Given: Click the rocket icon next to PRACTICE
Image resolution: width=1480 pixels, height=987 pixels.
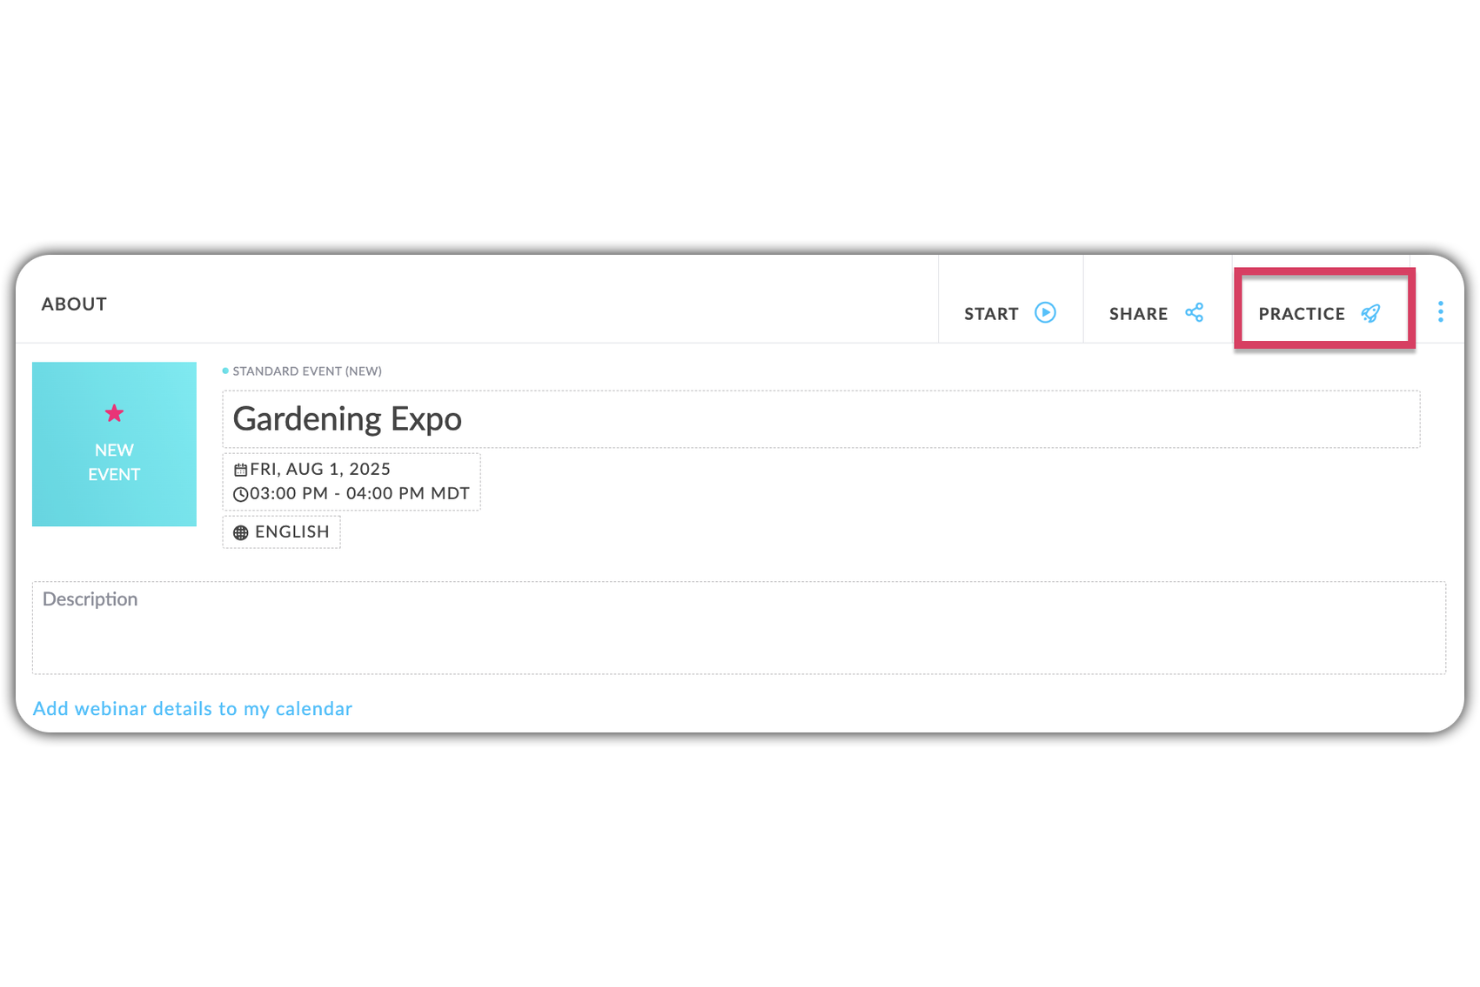Looking at the screenshot, I should click(1370, 313).
